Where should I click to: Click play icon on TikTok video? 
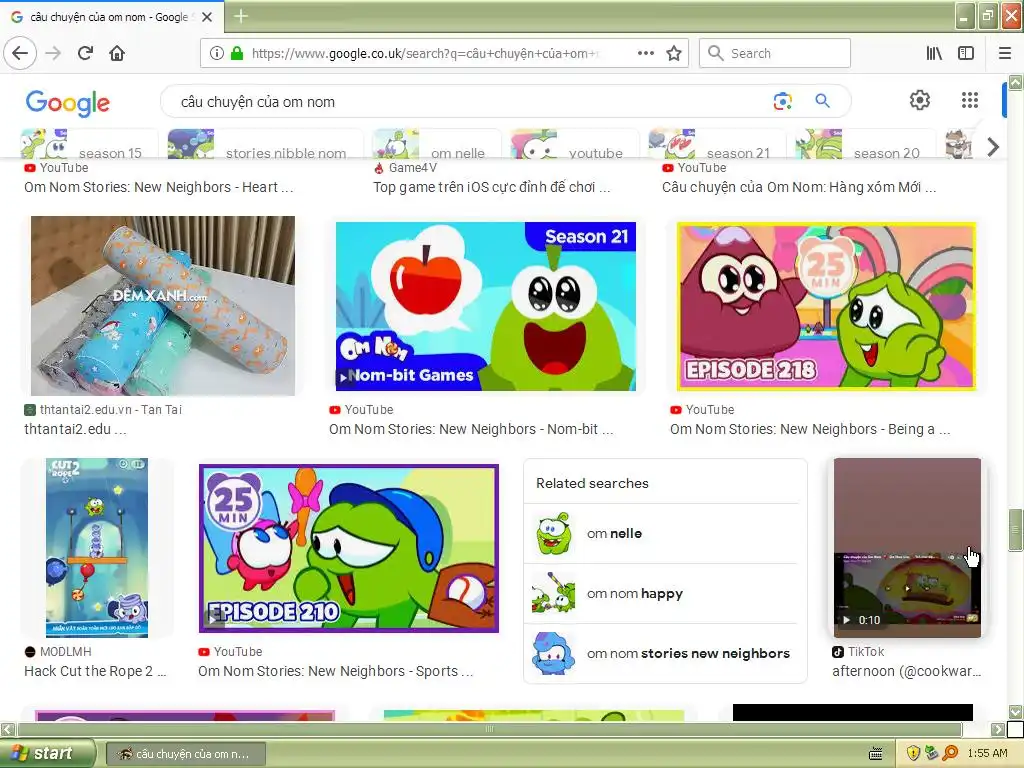point(847,620)
